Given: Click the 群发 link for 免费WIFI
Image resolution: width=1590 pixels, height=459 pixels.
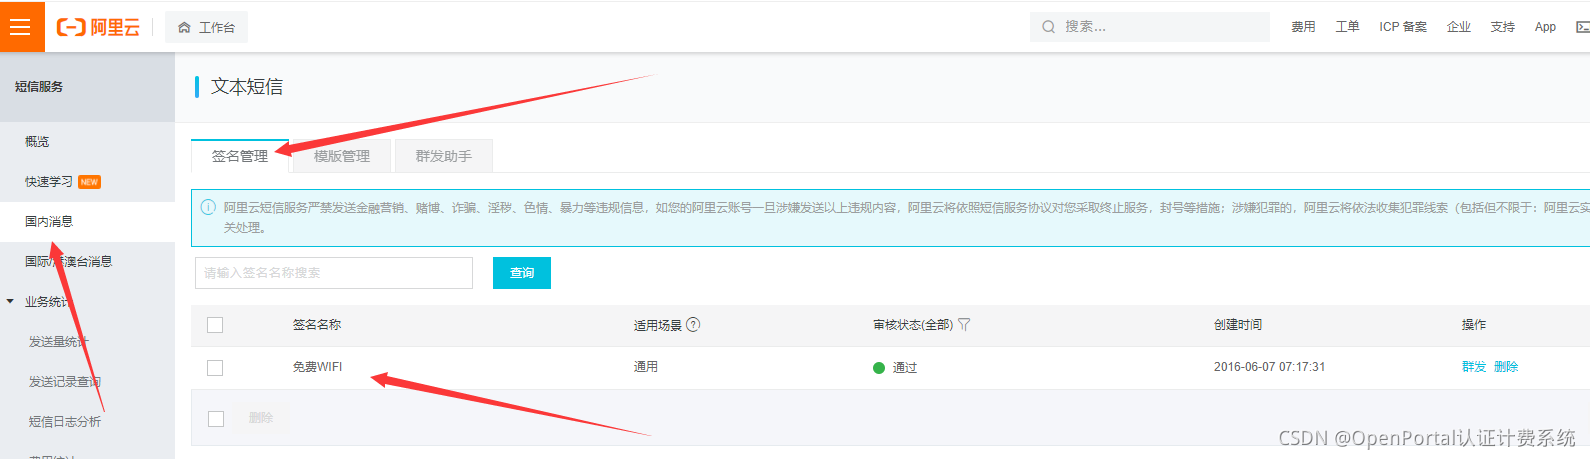Looking at the screenshot, I should pyautogui.click(x=1474, y=367).
